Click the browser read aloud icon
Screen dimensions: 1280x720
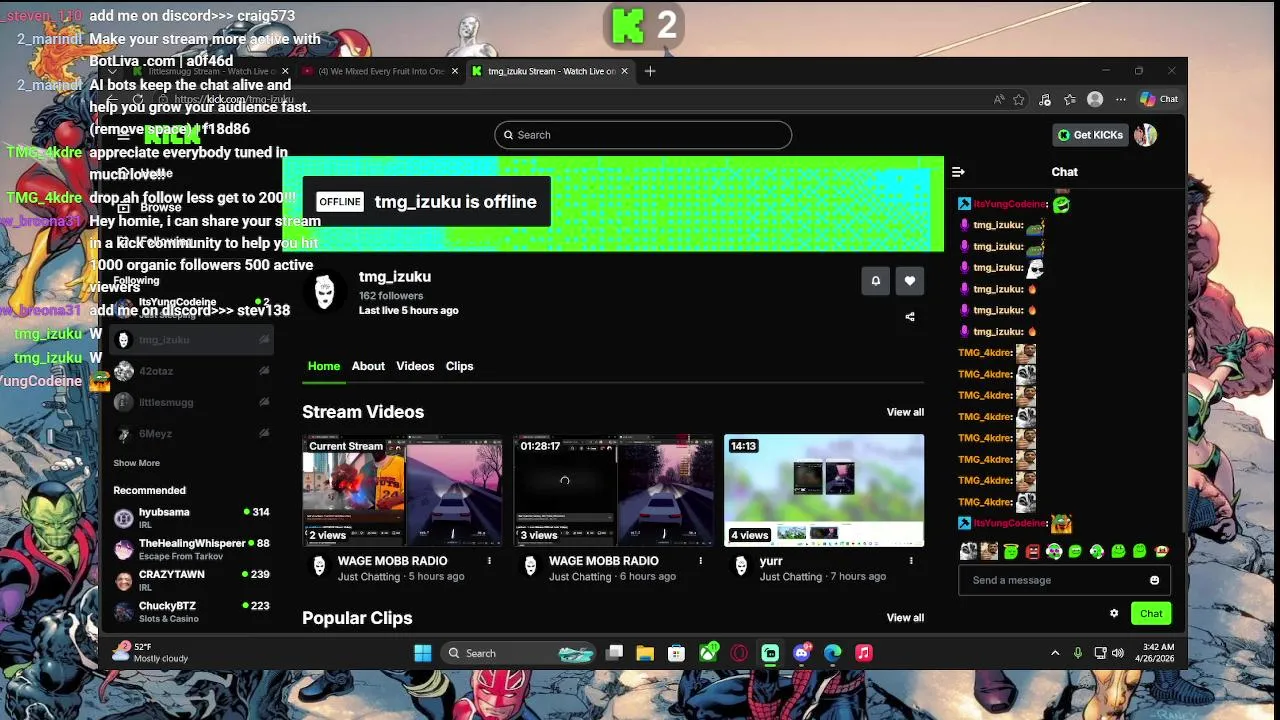(998, 99)
